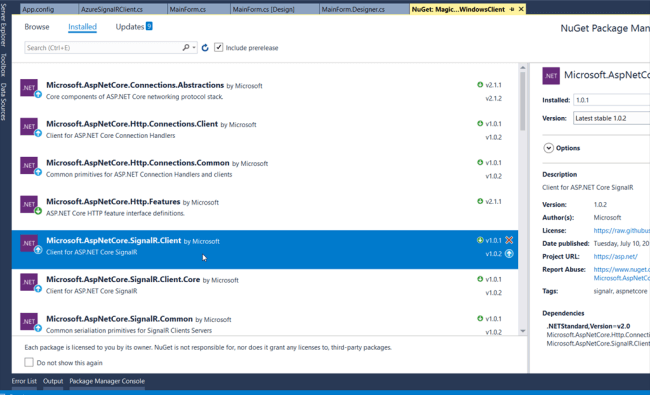
Task: Click scrollbar up arrow in package list
Action: coord(523,68)
